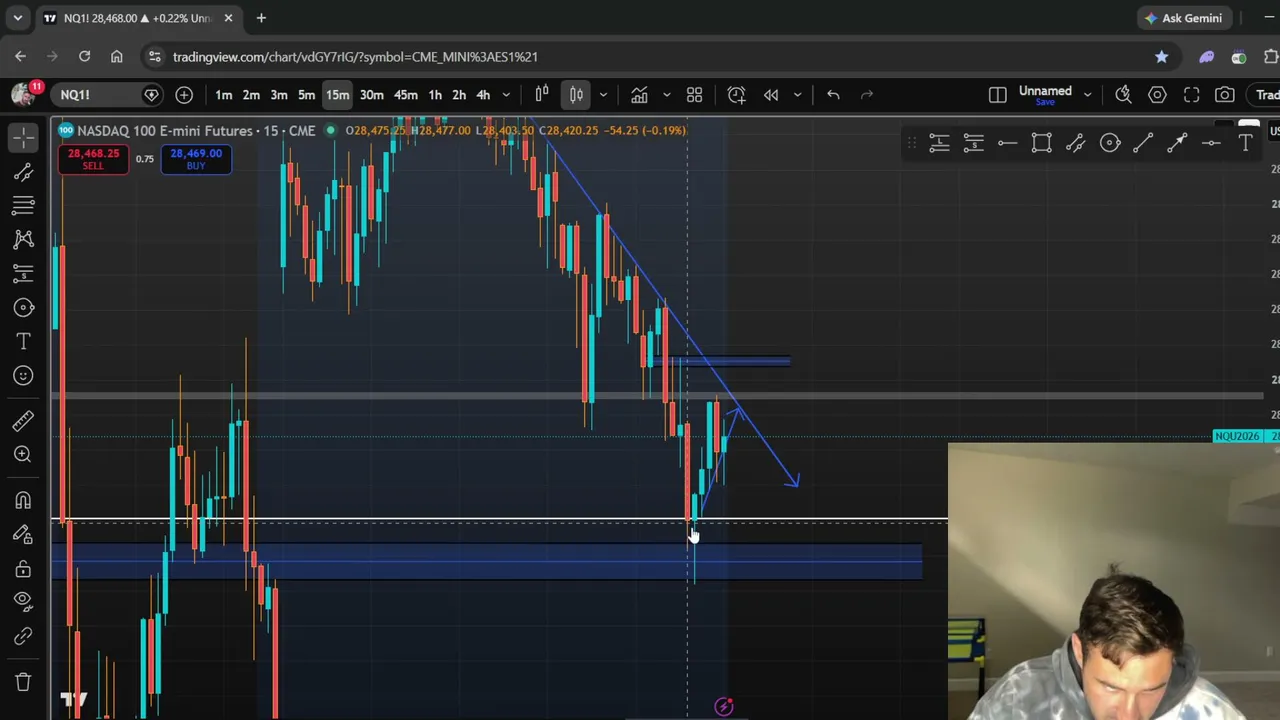
Task: Enter fullscreen mode
Action: (x=1192, y=95)
